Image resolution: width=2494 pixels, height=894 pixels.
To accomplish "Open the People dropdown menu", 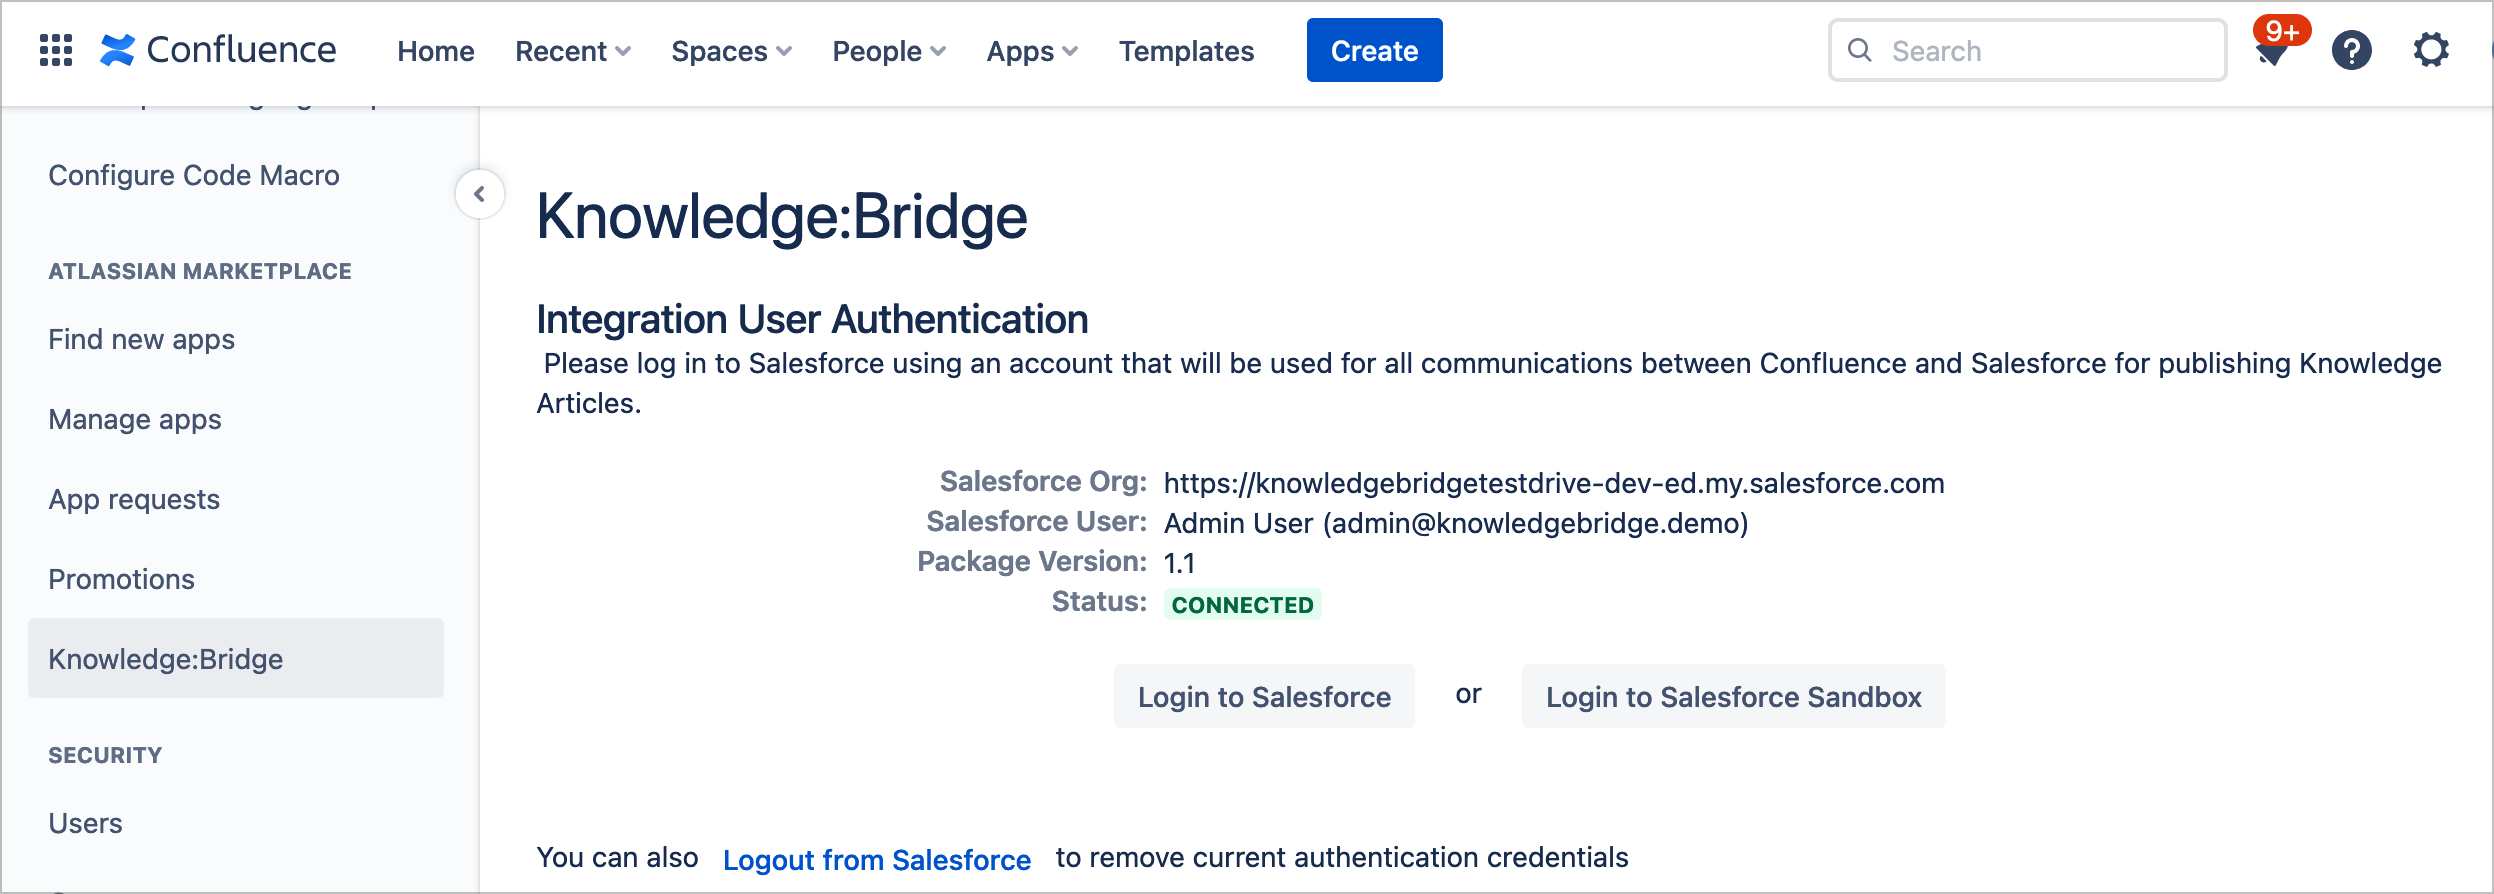I will [888, 51].
